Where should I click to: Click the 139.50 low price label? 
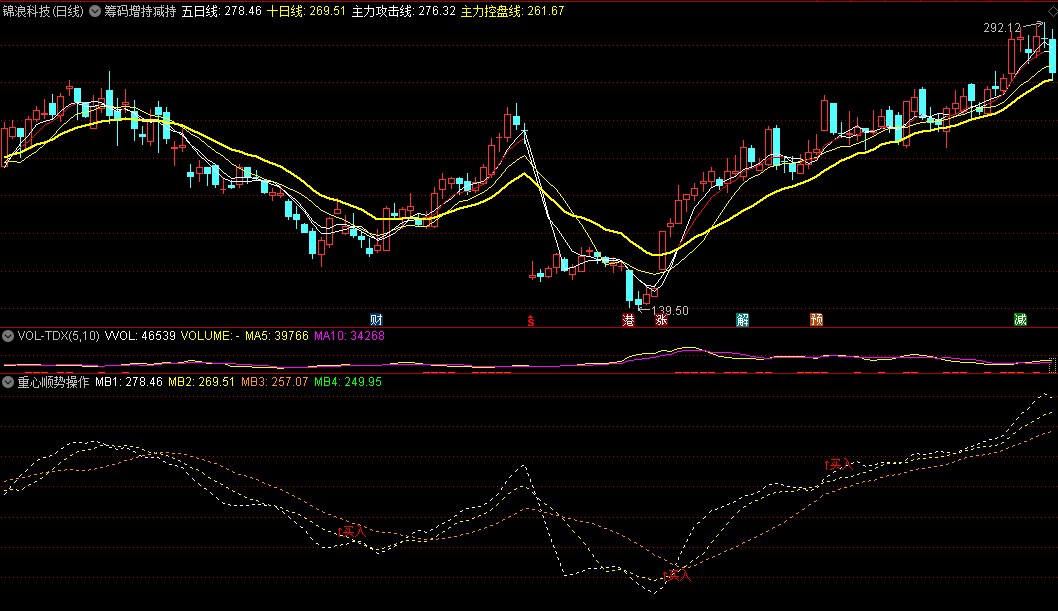670,311
